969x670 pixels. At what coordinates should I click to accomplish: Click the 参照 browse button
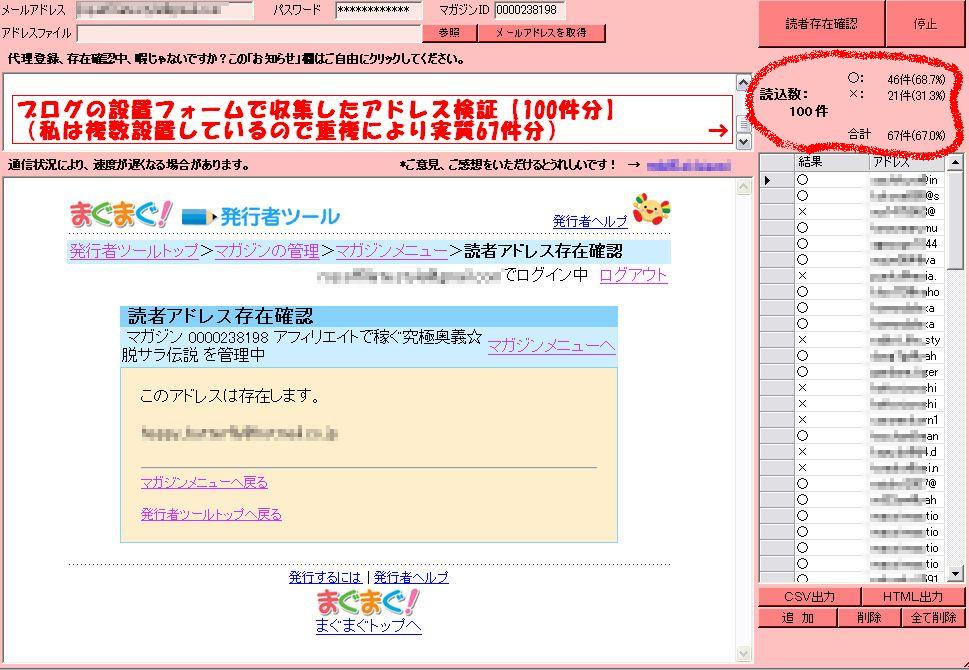point(449,33)
